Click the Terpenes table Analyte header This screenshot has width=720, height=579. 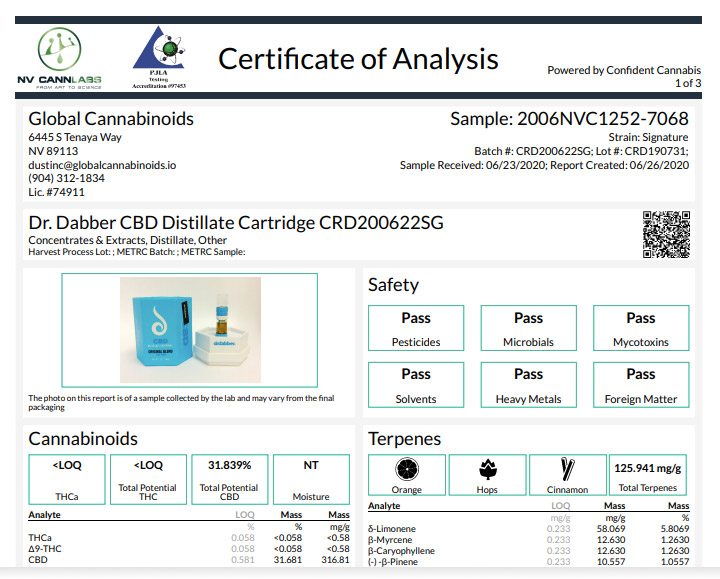pos(384,506)
